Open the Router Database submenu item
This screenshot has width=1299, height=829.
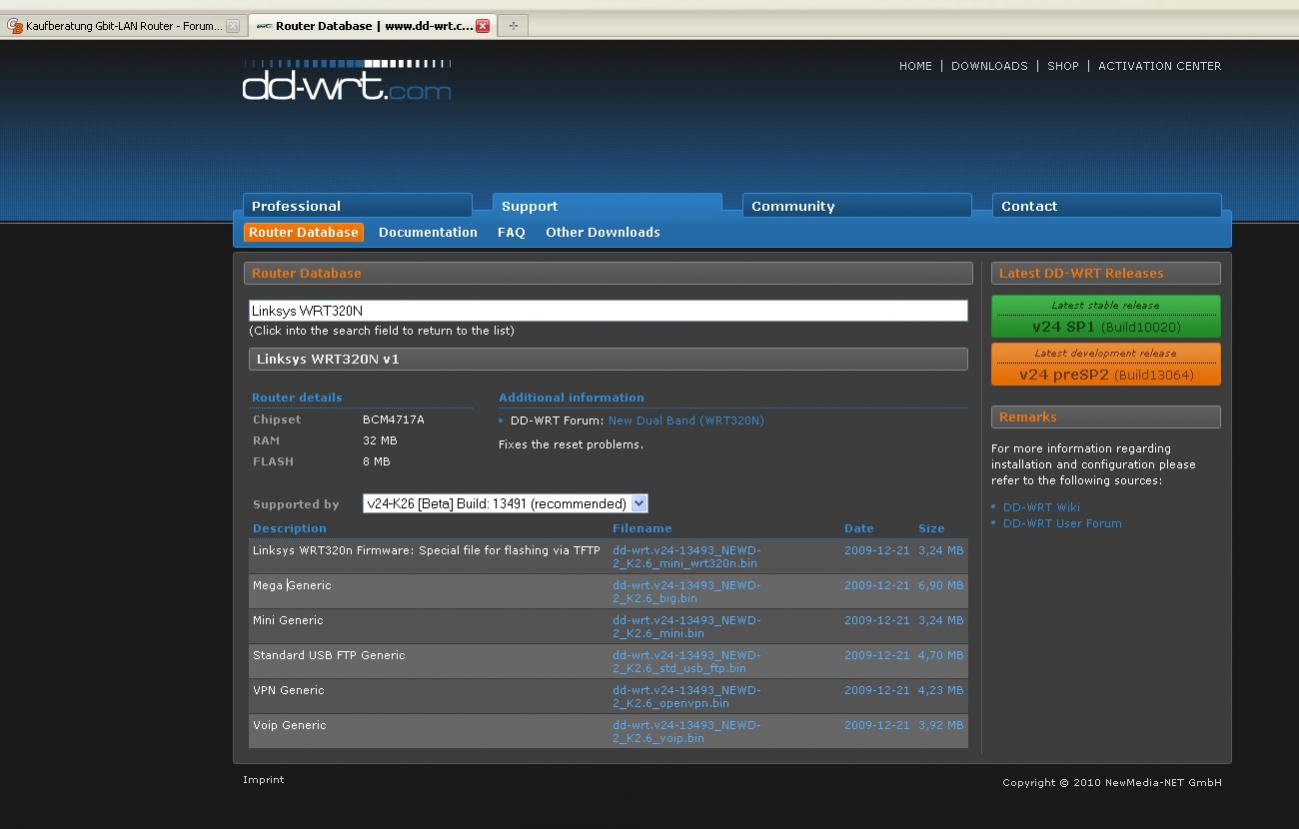coord(303,232)
